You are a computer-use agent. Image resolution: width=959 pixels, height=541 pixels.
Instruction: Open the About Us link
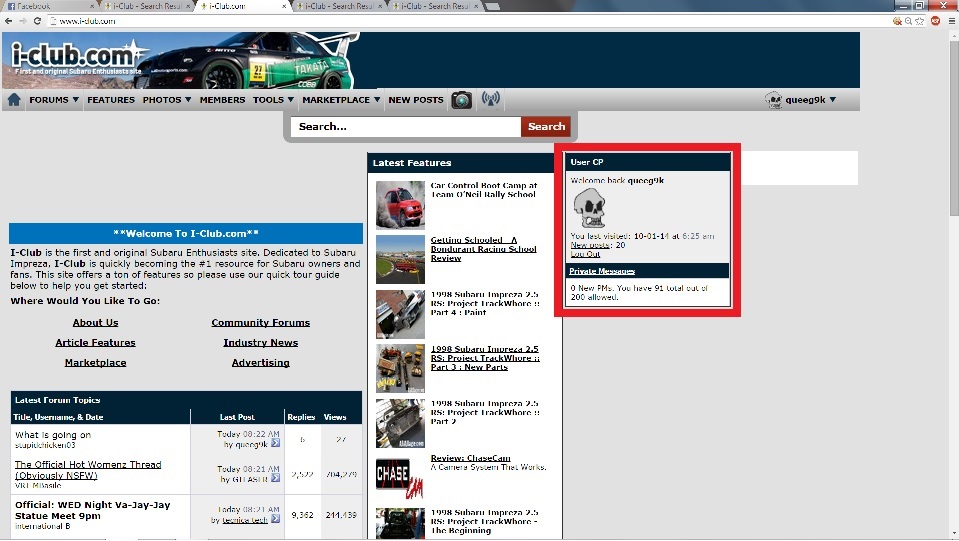[x=95, y=323]
